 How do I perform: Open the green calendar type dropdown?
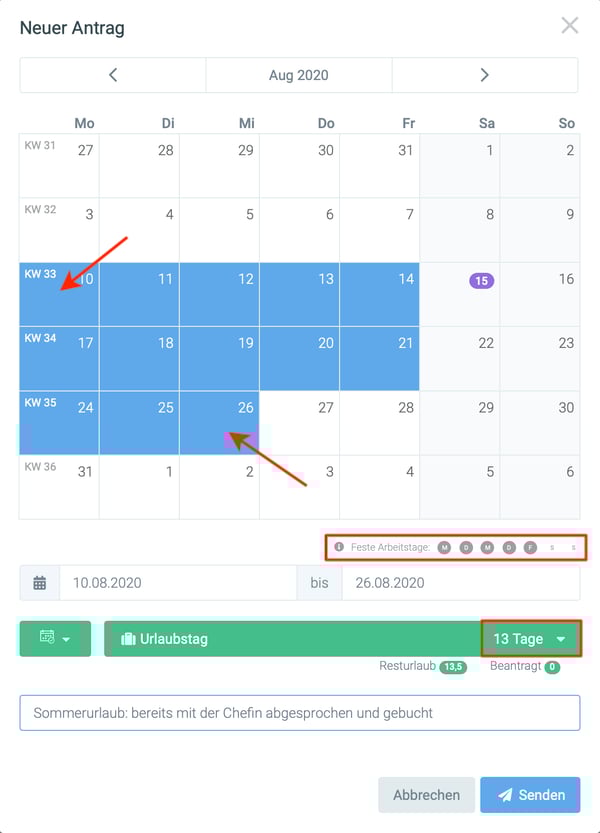55,639
